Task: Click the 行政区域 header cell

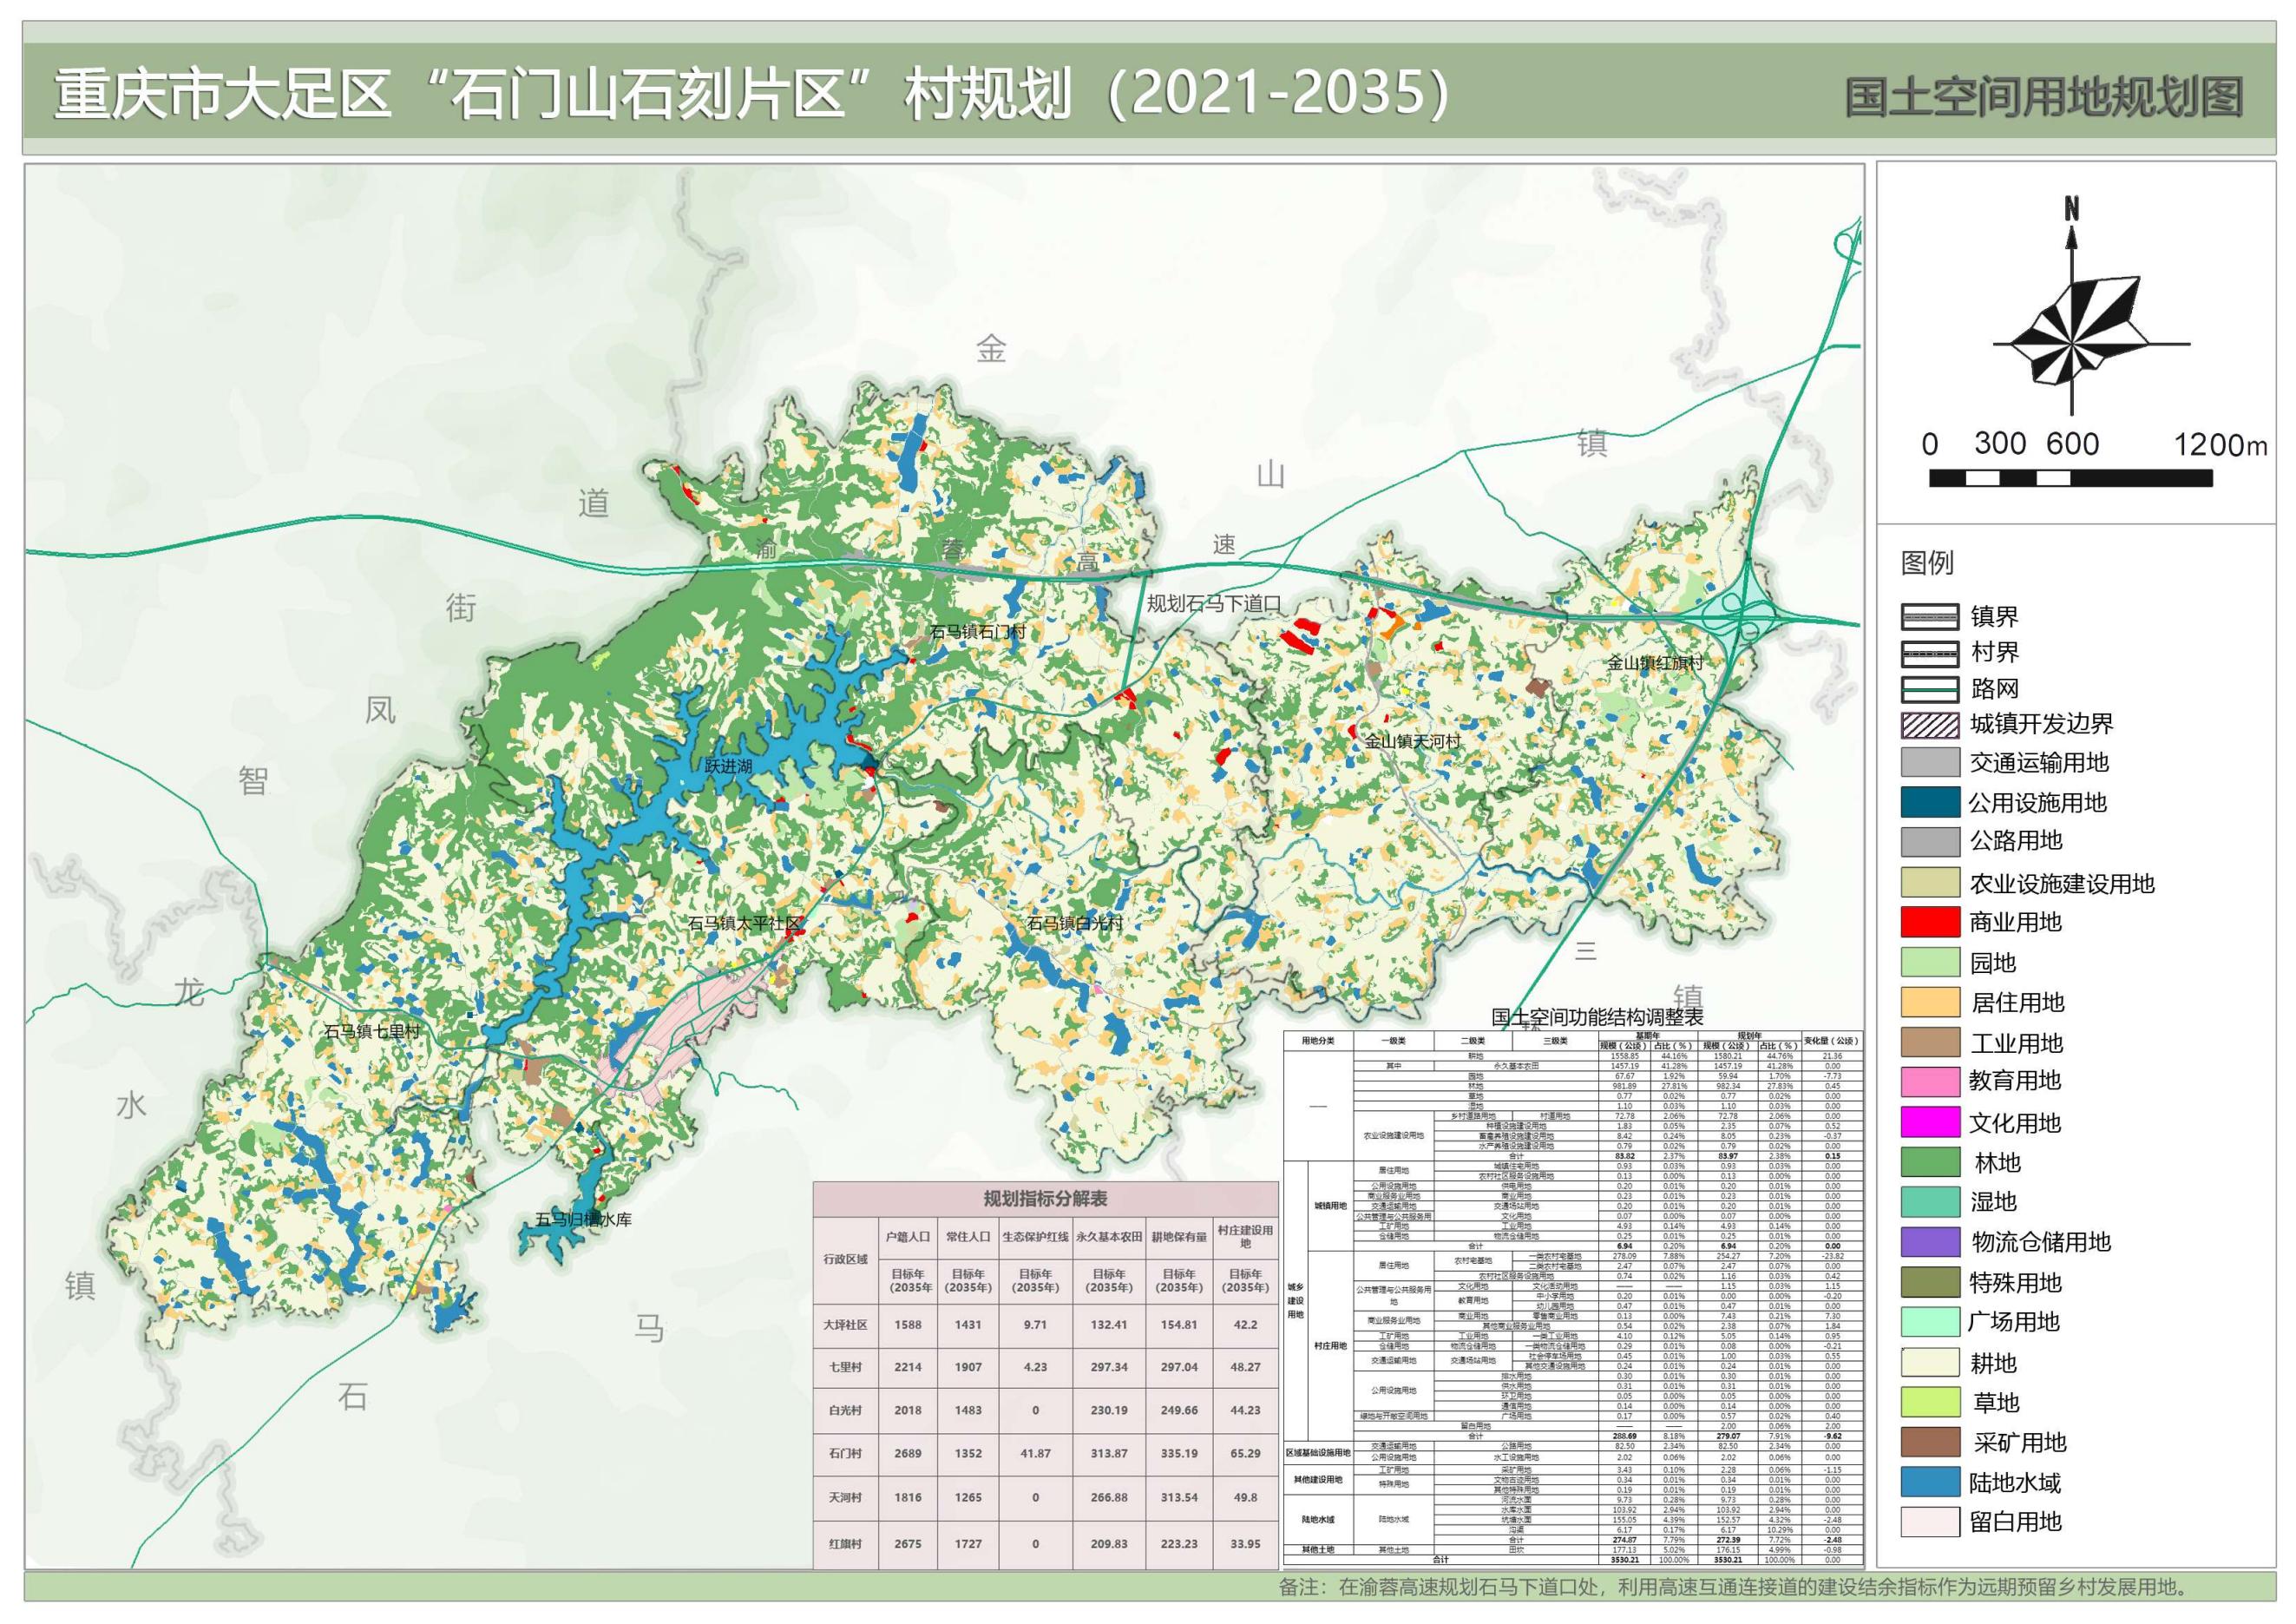Action: 846,1259
